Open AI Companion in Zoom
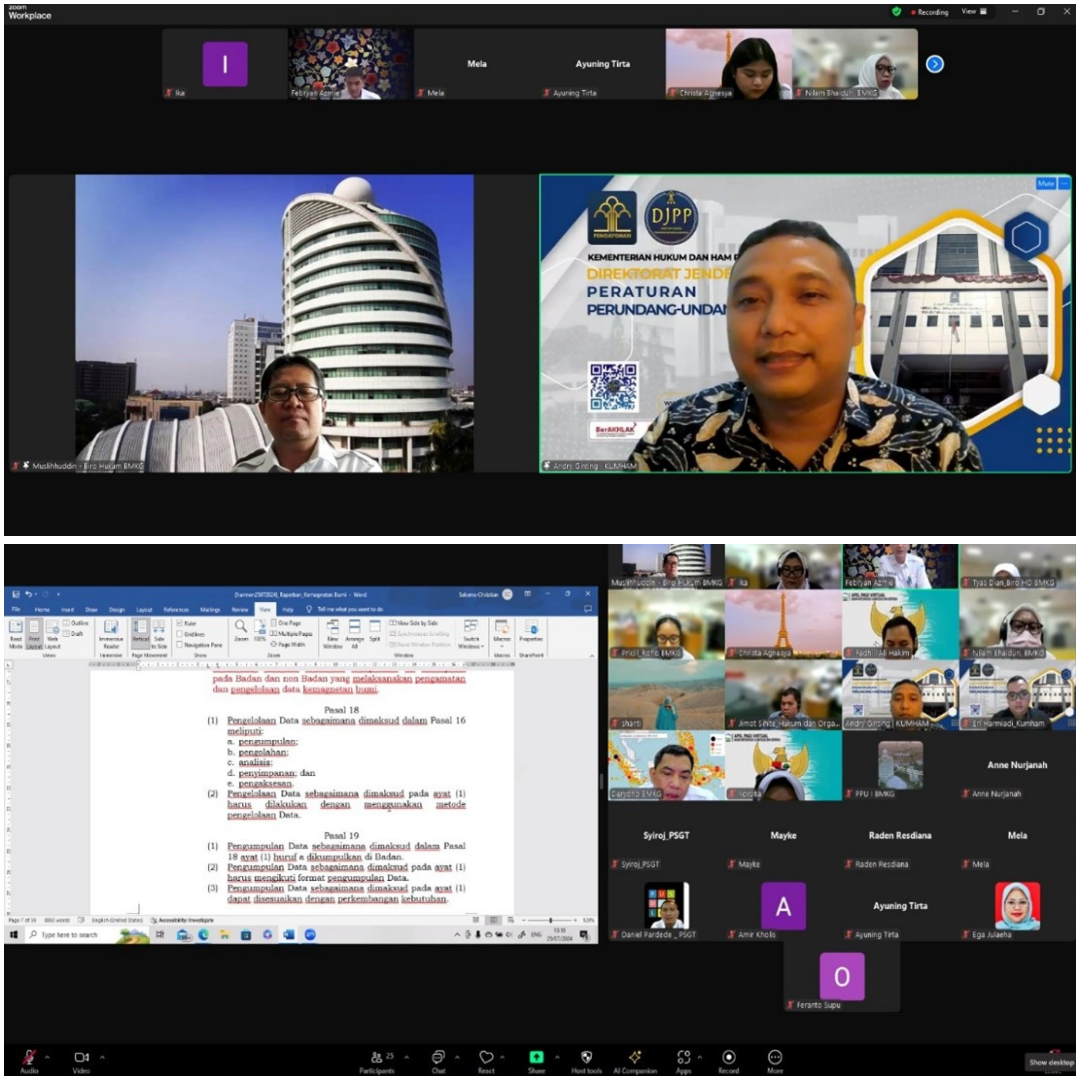This screenshot has height=1080, width=1080. [634, 1057]
